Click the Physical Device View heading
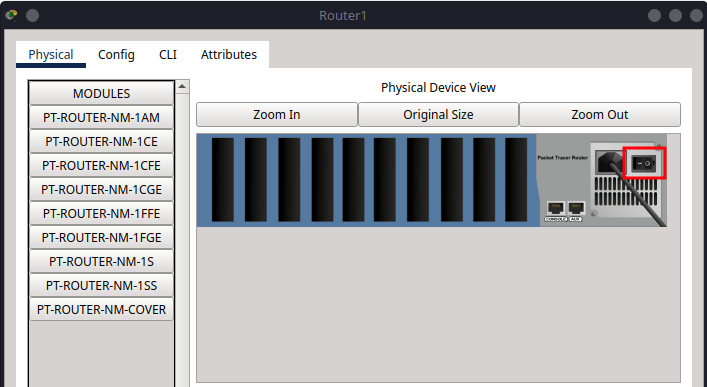This screenshot has height=387, width=707. [x=438, y=88]
